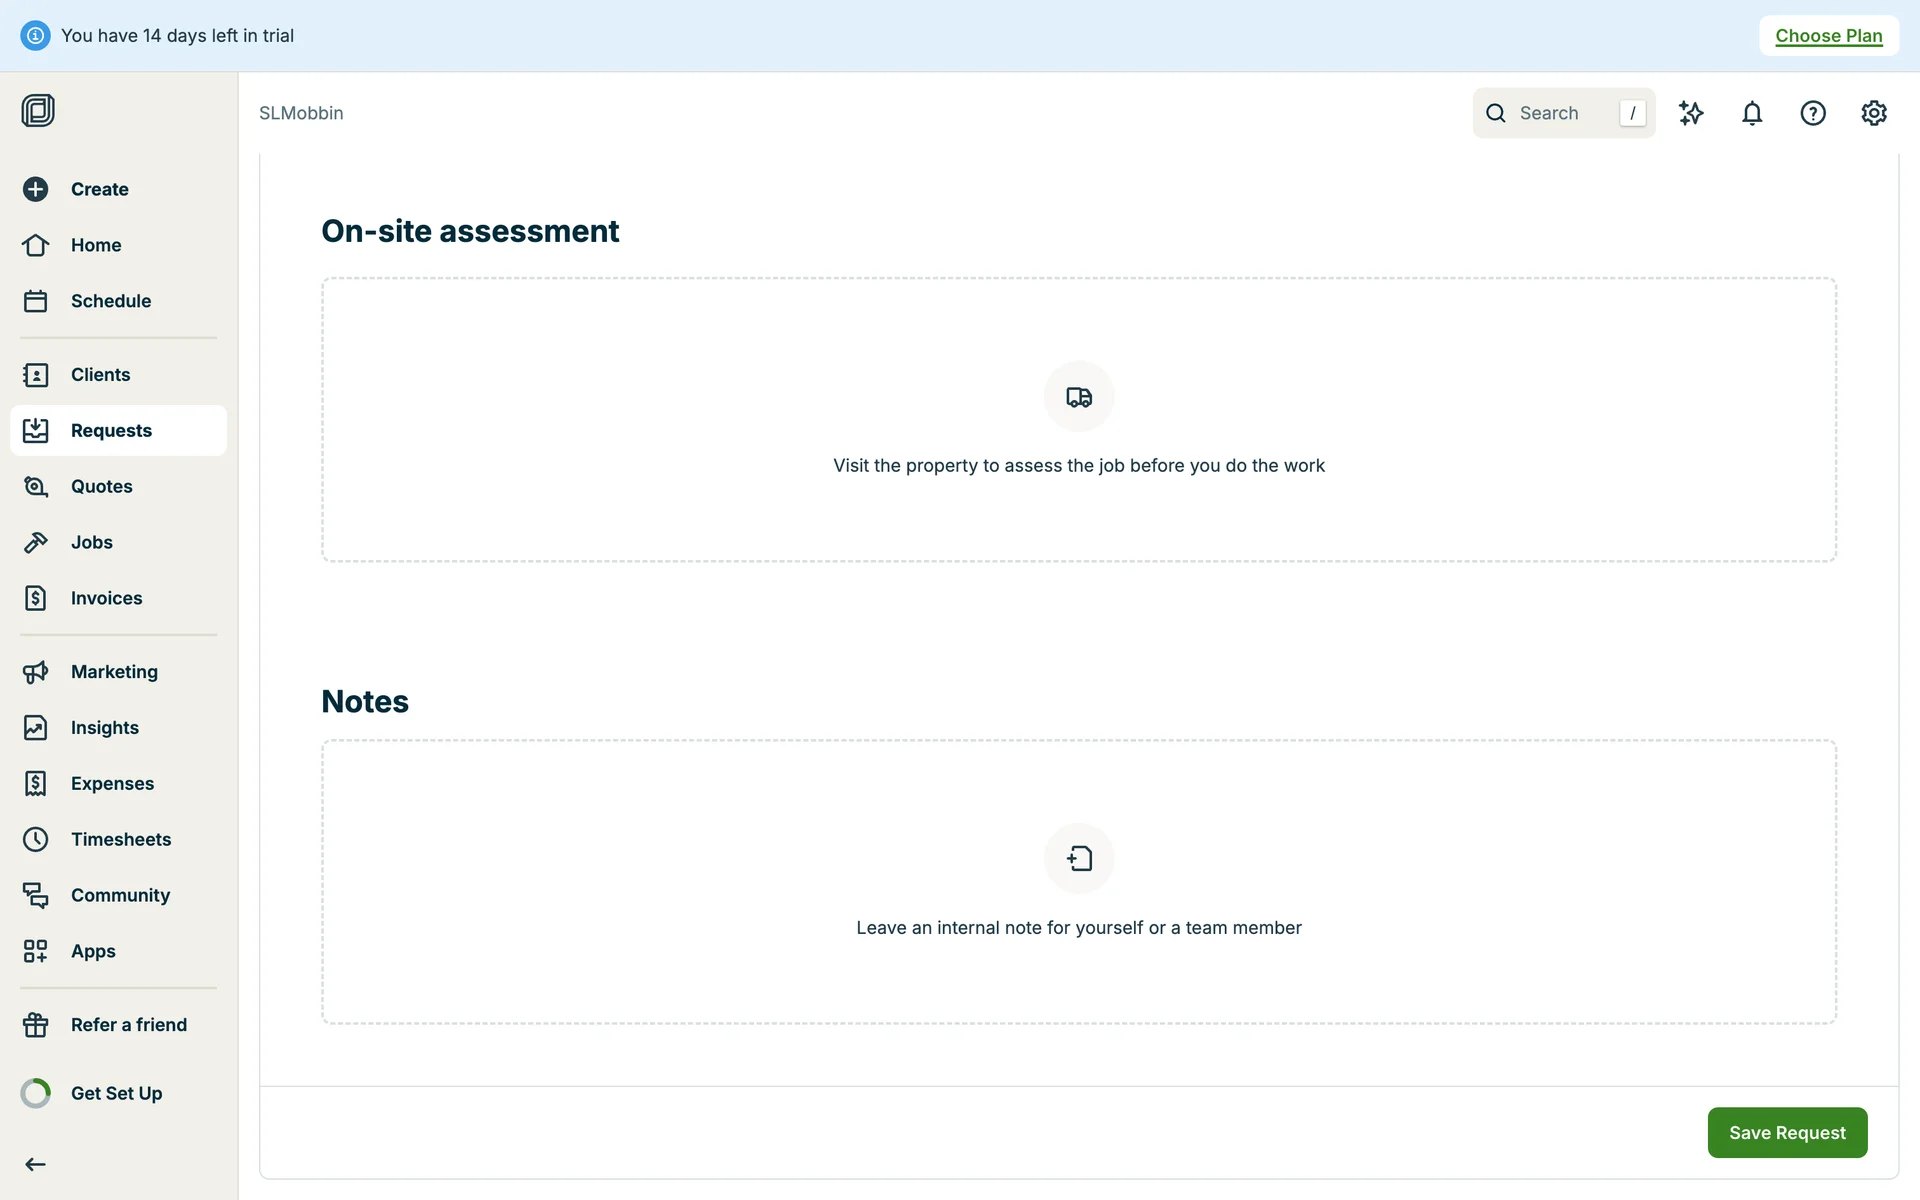Open the help question mark icon
1920x1200 pixels.
[x=1813, y=113]
